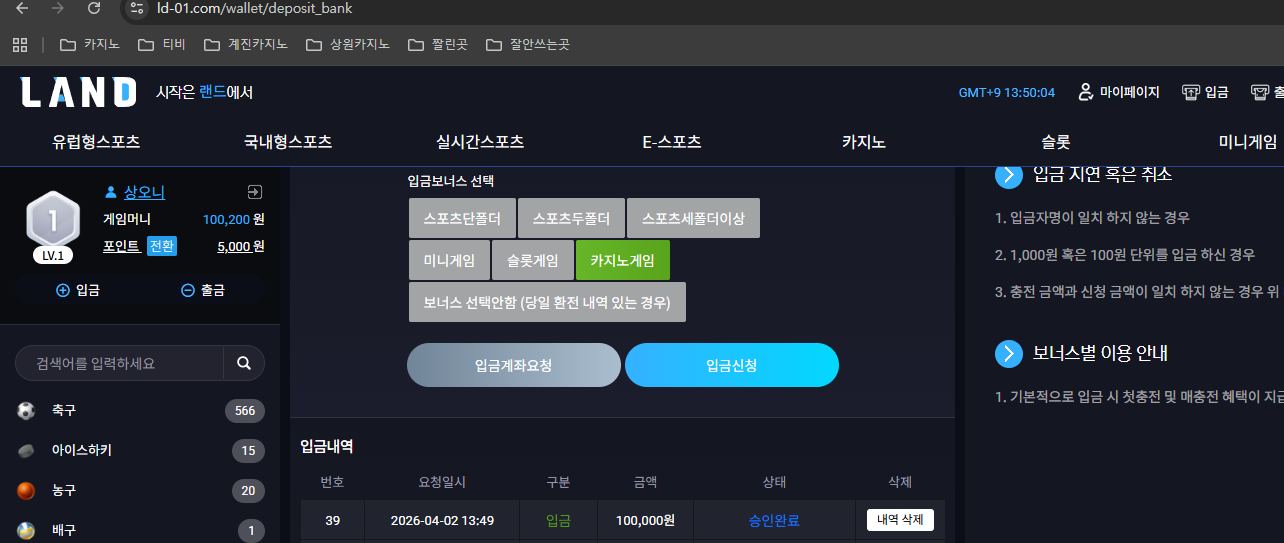The width and height of the screenshot is (1284, 543).
Task: Open the 계진카지노 bookmark folder
Action: click(x=245, y=45)
